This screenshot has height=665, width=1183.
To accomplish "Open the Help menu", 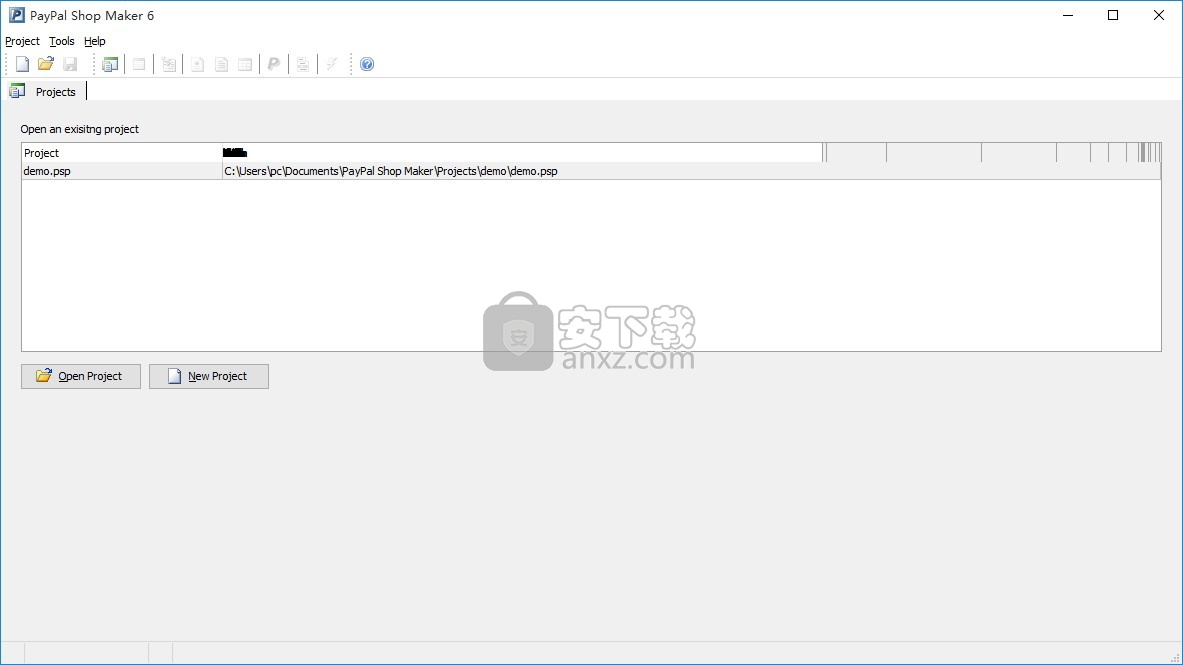I will pyautogui.click(x=94, y=41).
